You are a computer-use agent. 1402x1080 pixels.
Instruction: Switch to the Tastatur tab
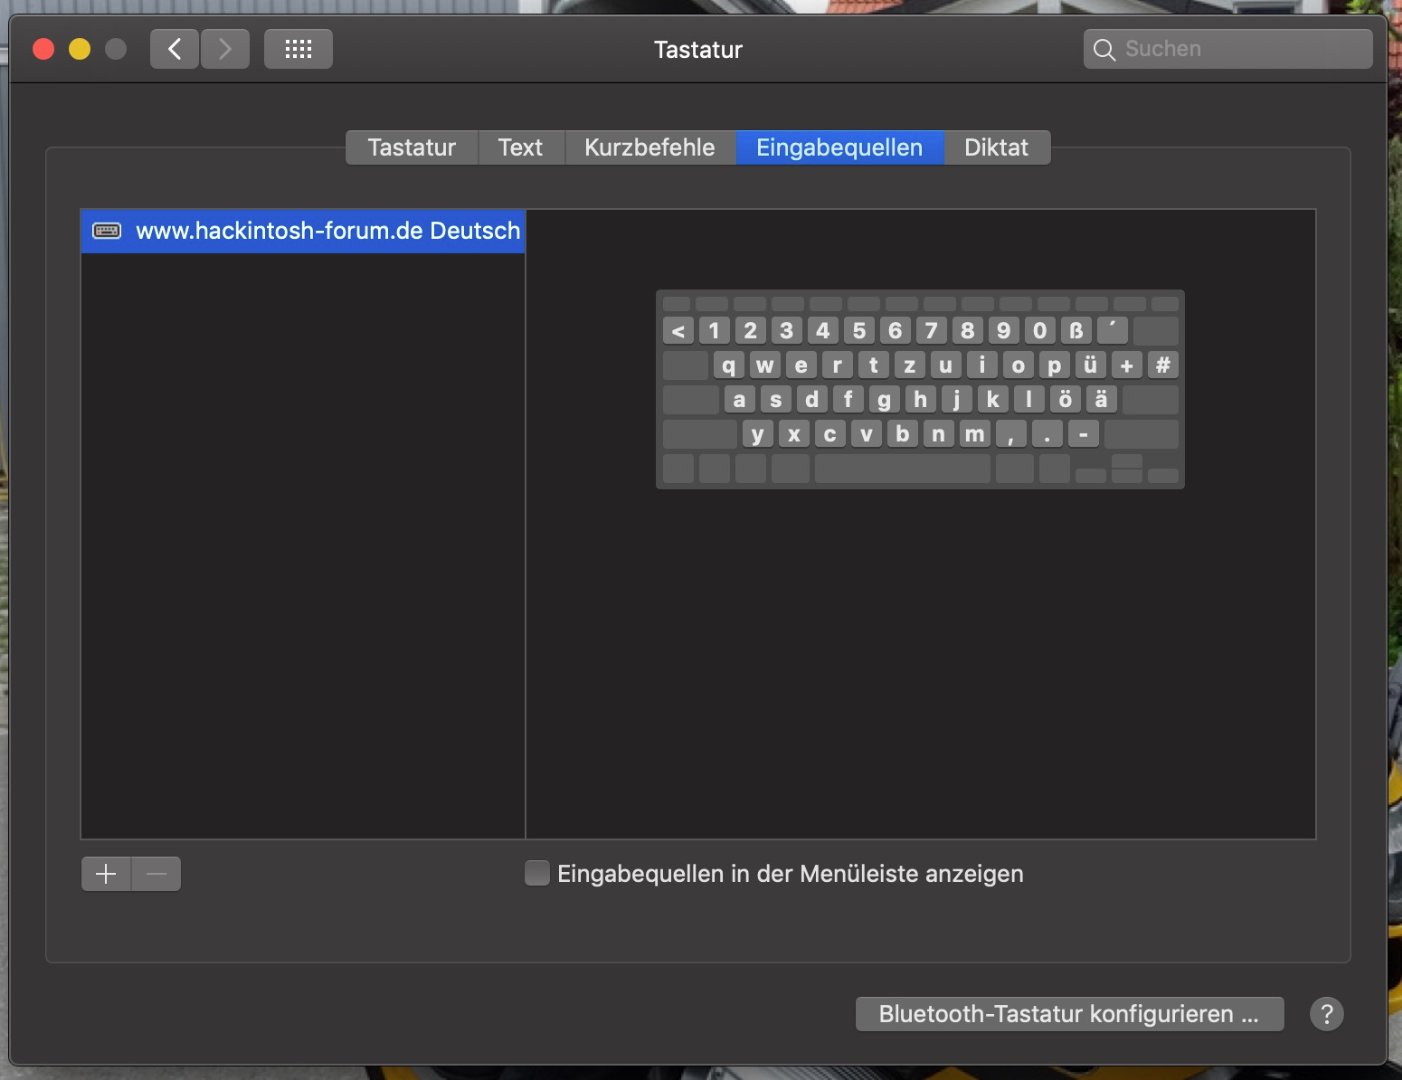(x=412, y=148)
